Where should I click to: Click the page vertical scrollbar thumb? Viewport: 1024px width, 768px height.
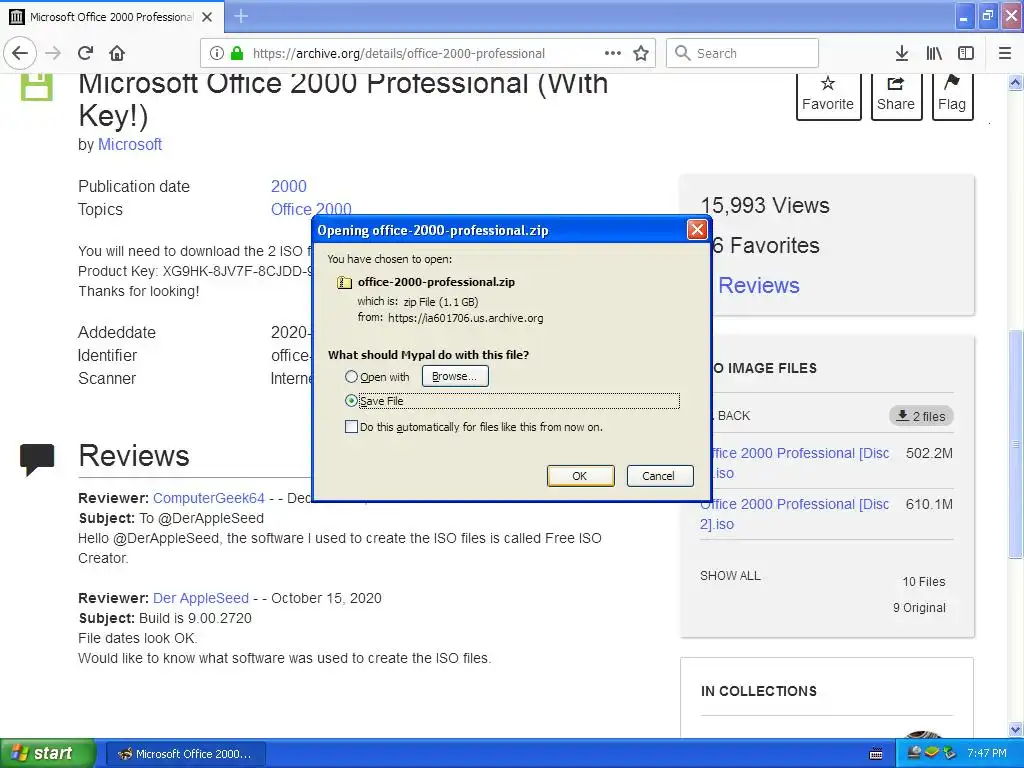[x=1016, y=444]
